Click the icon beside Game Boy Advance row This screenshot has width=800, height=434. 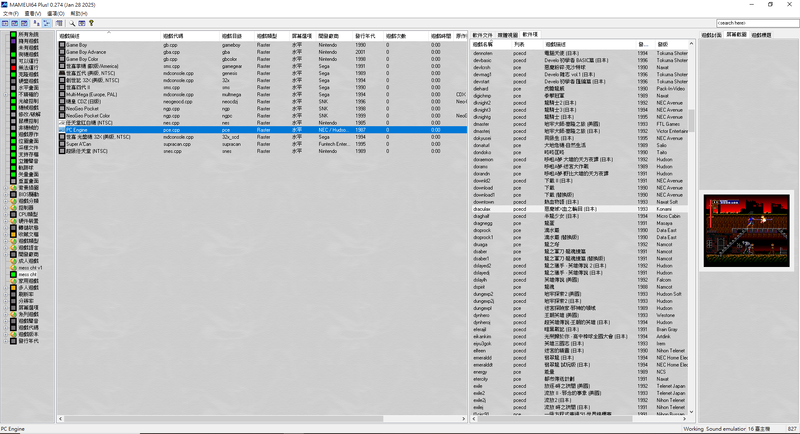(x=62, y=52)
